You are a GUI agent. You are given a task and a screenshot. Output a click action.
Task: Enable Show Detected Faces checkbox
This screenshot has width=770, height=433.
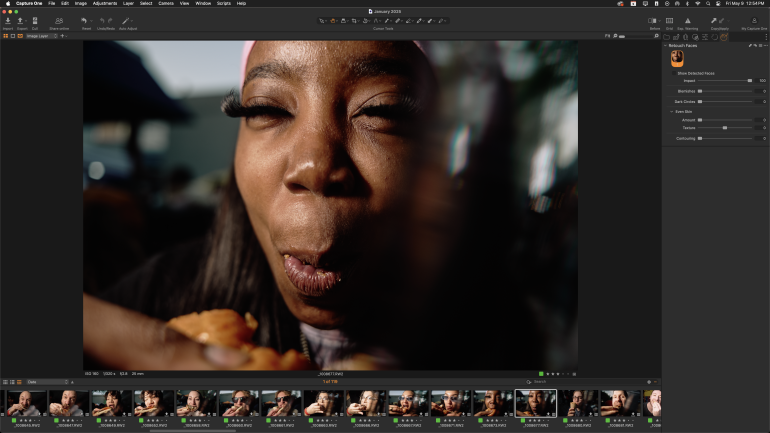674,73
